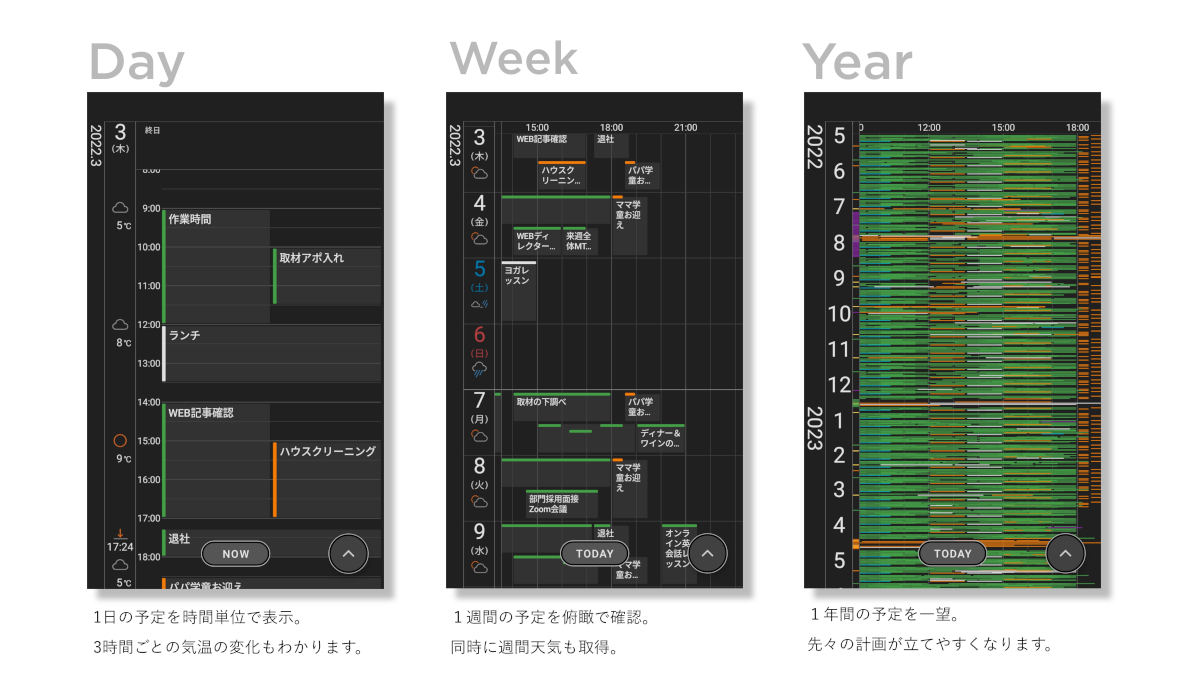Open the 来週全体MT event on Friday 4
The image size is (1200, 680).
coord(580,240)
